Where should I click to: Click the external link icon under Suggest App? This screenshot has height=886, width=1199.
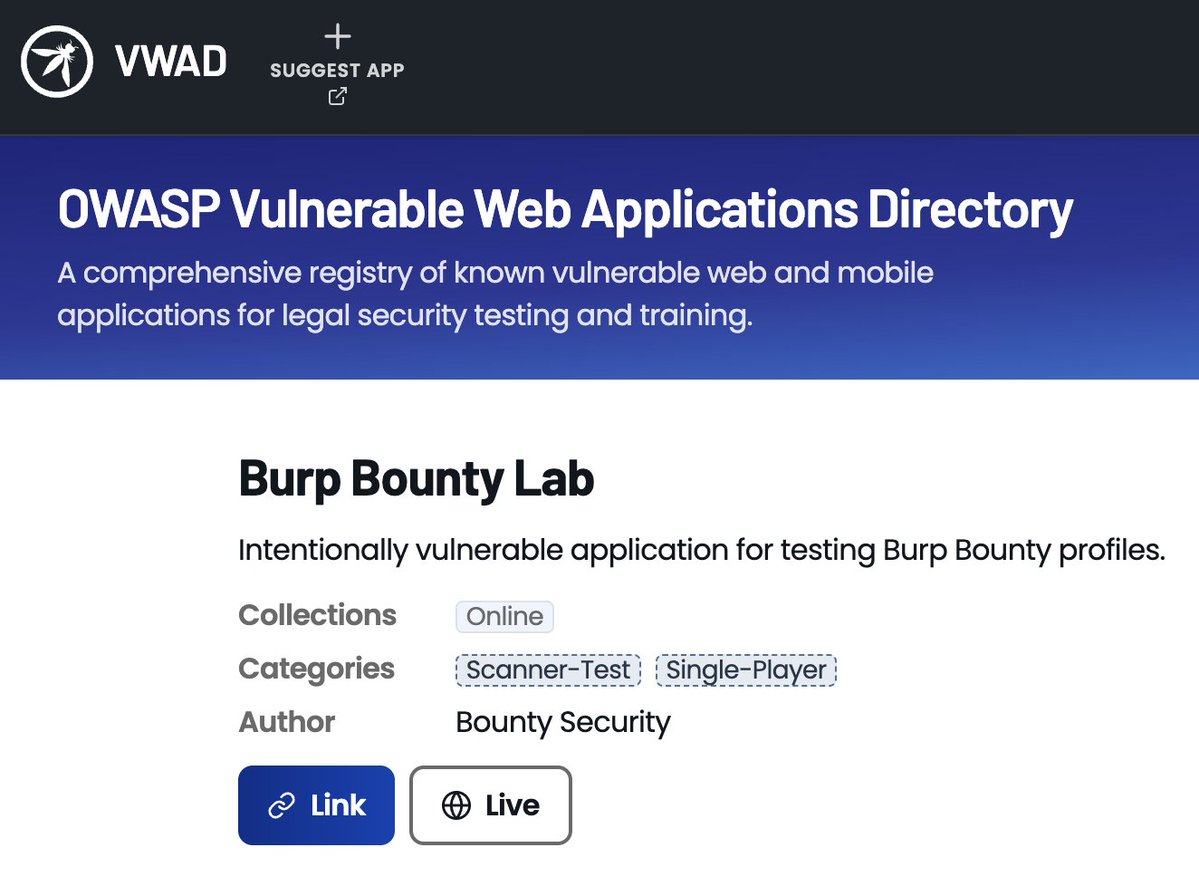337,96
